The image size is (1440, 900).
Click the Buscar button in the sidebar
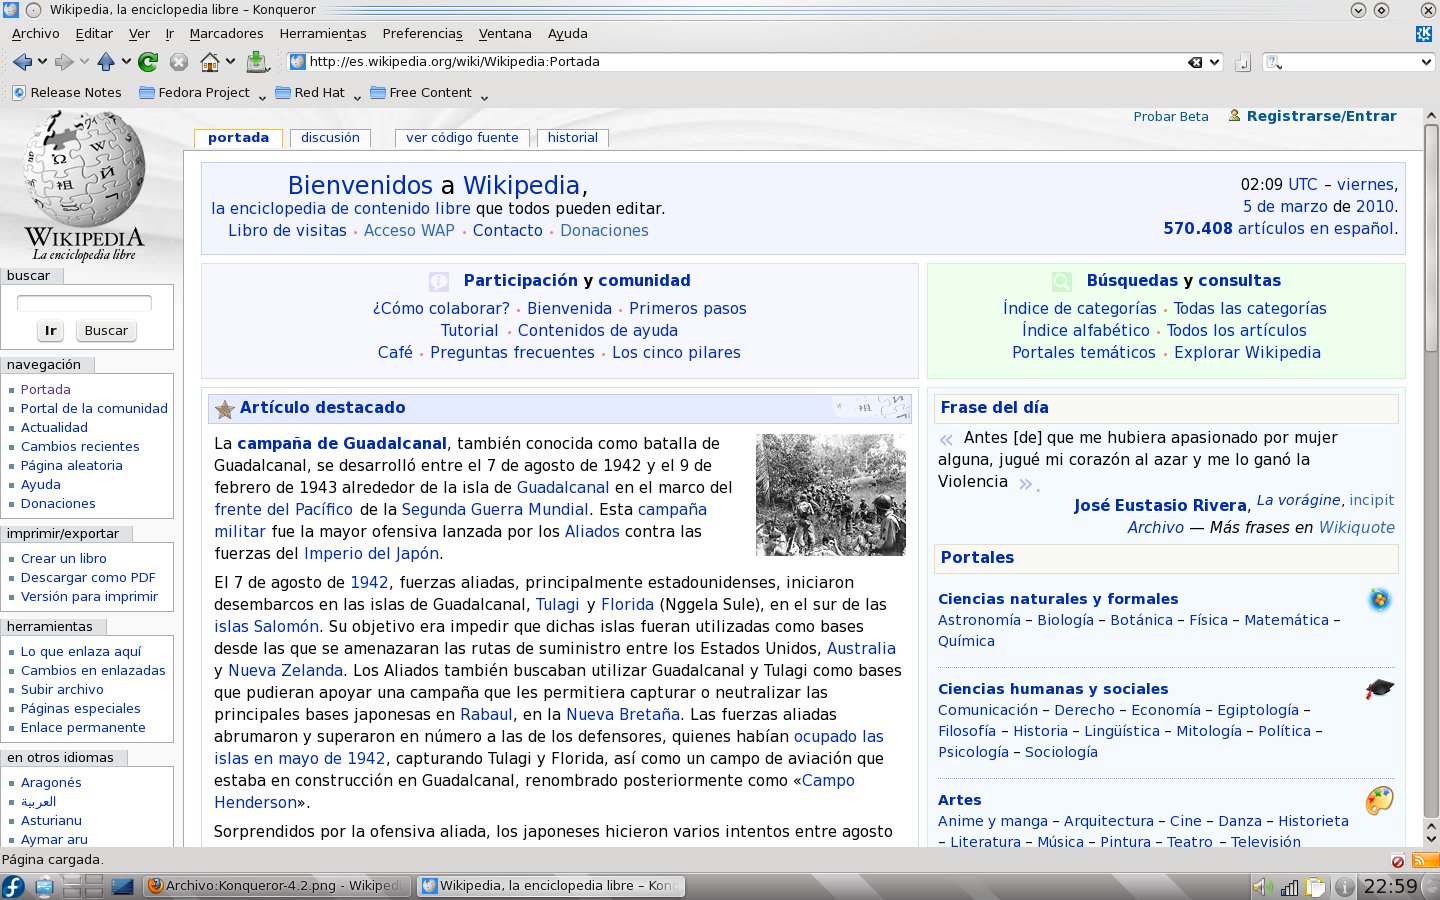click(x=106, y=331)
